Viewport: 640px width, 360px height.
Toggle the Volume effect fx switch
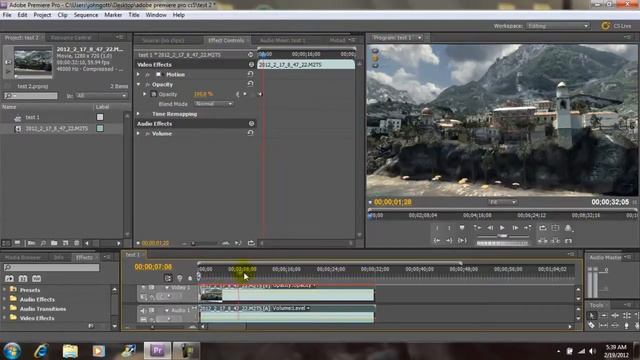point(147,133)
